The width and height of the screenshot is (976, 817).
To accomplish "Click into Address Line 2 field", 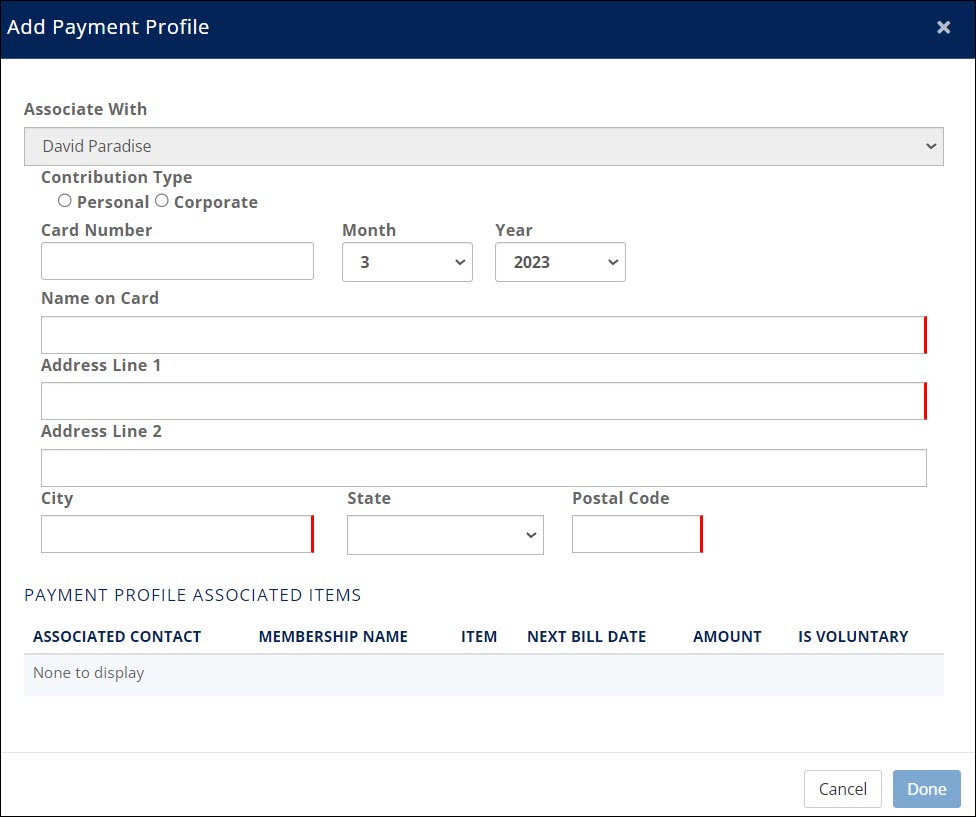I will point(483,468).
